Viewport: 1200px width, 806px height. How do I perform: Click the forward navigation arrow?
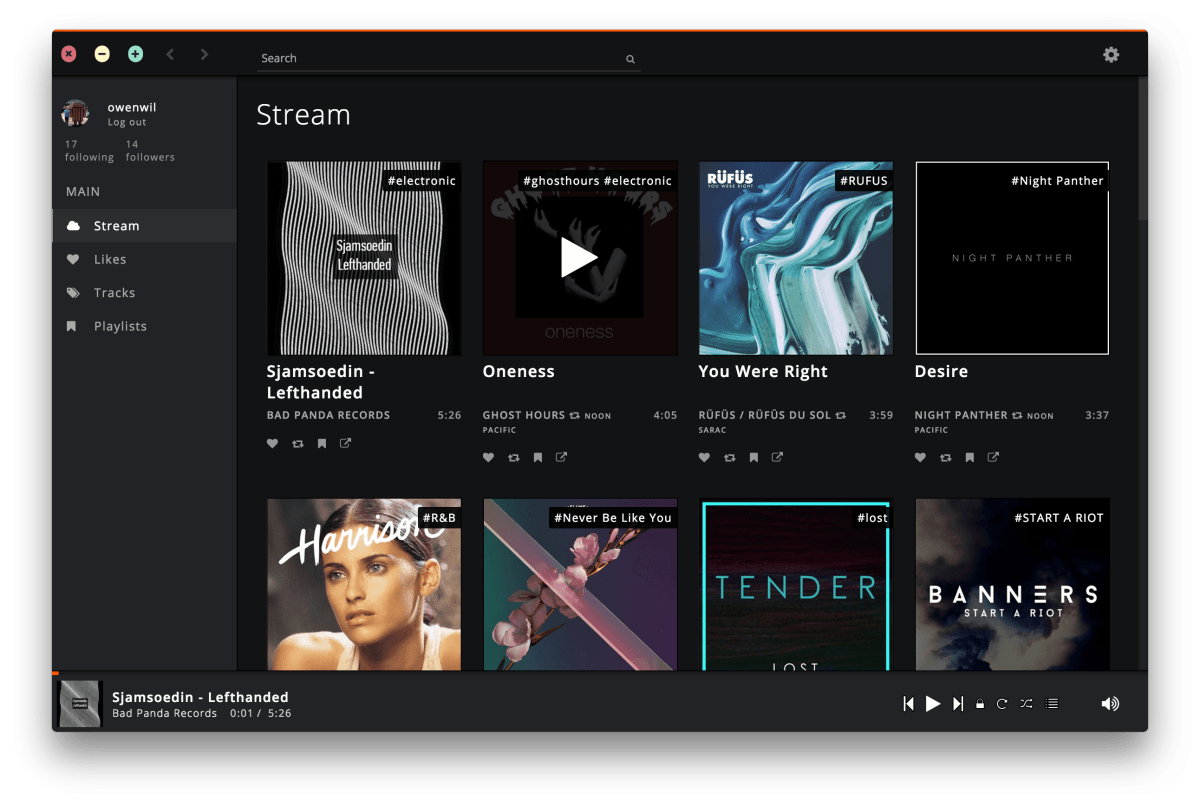pyautogui.click(x=204, y=55)
